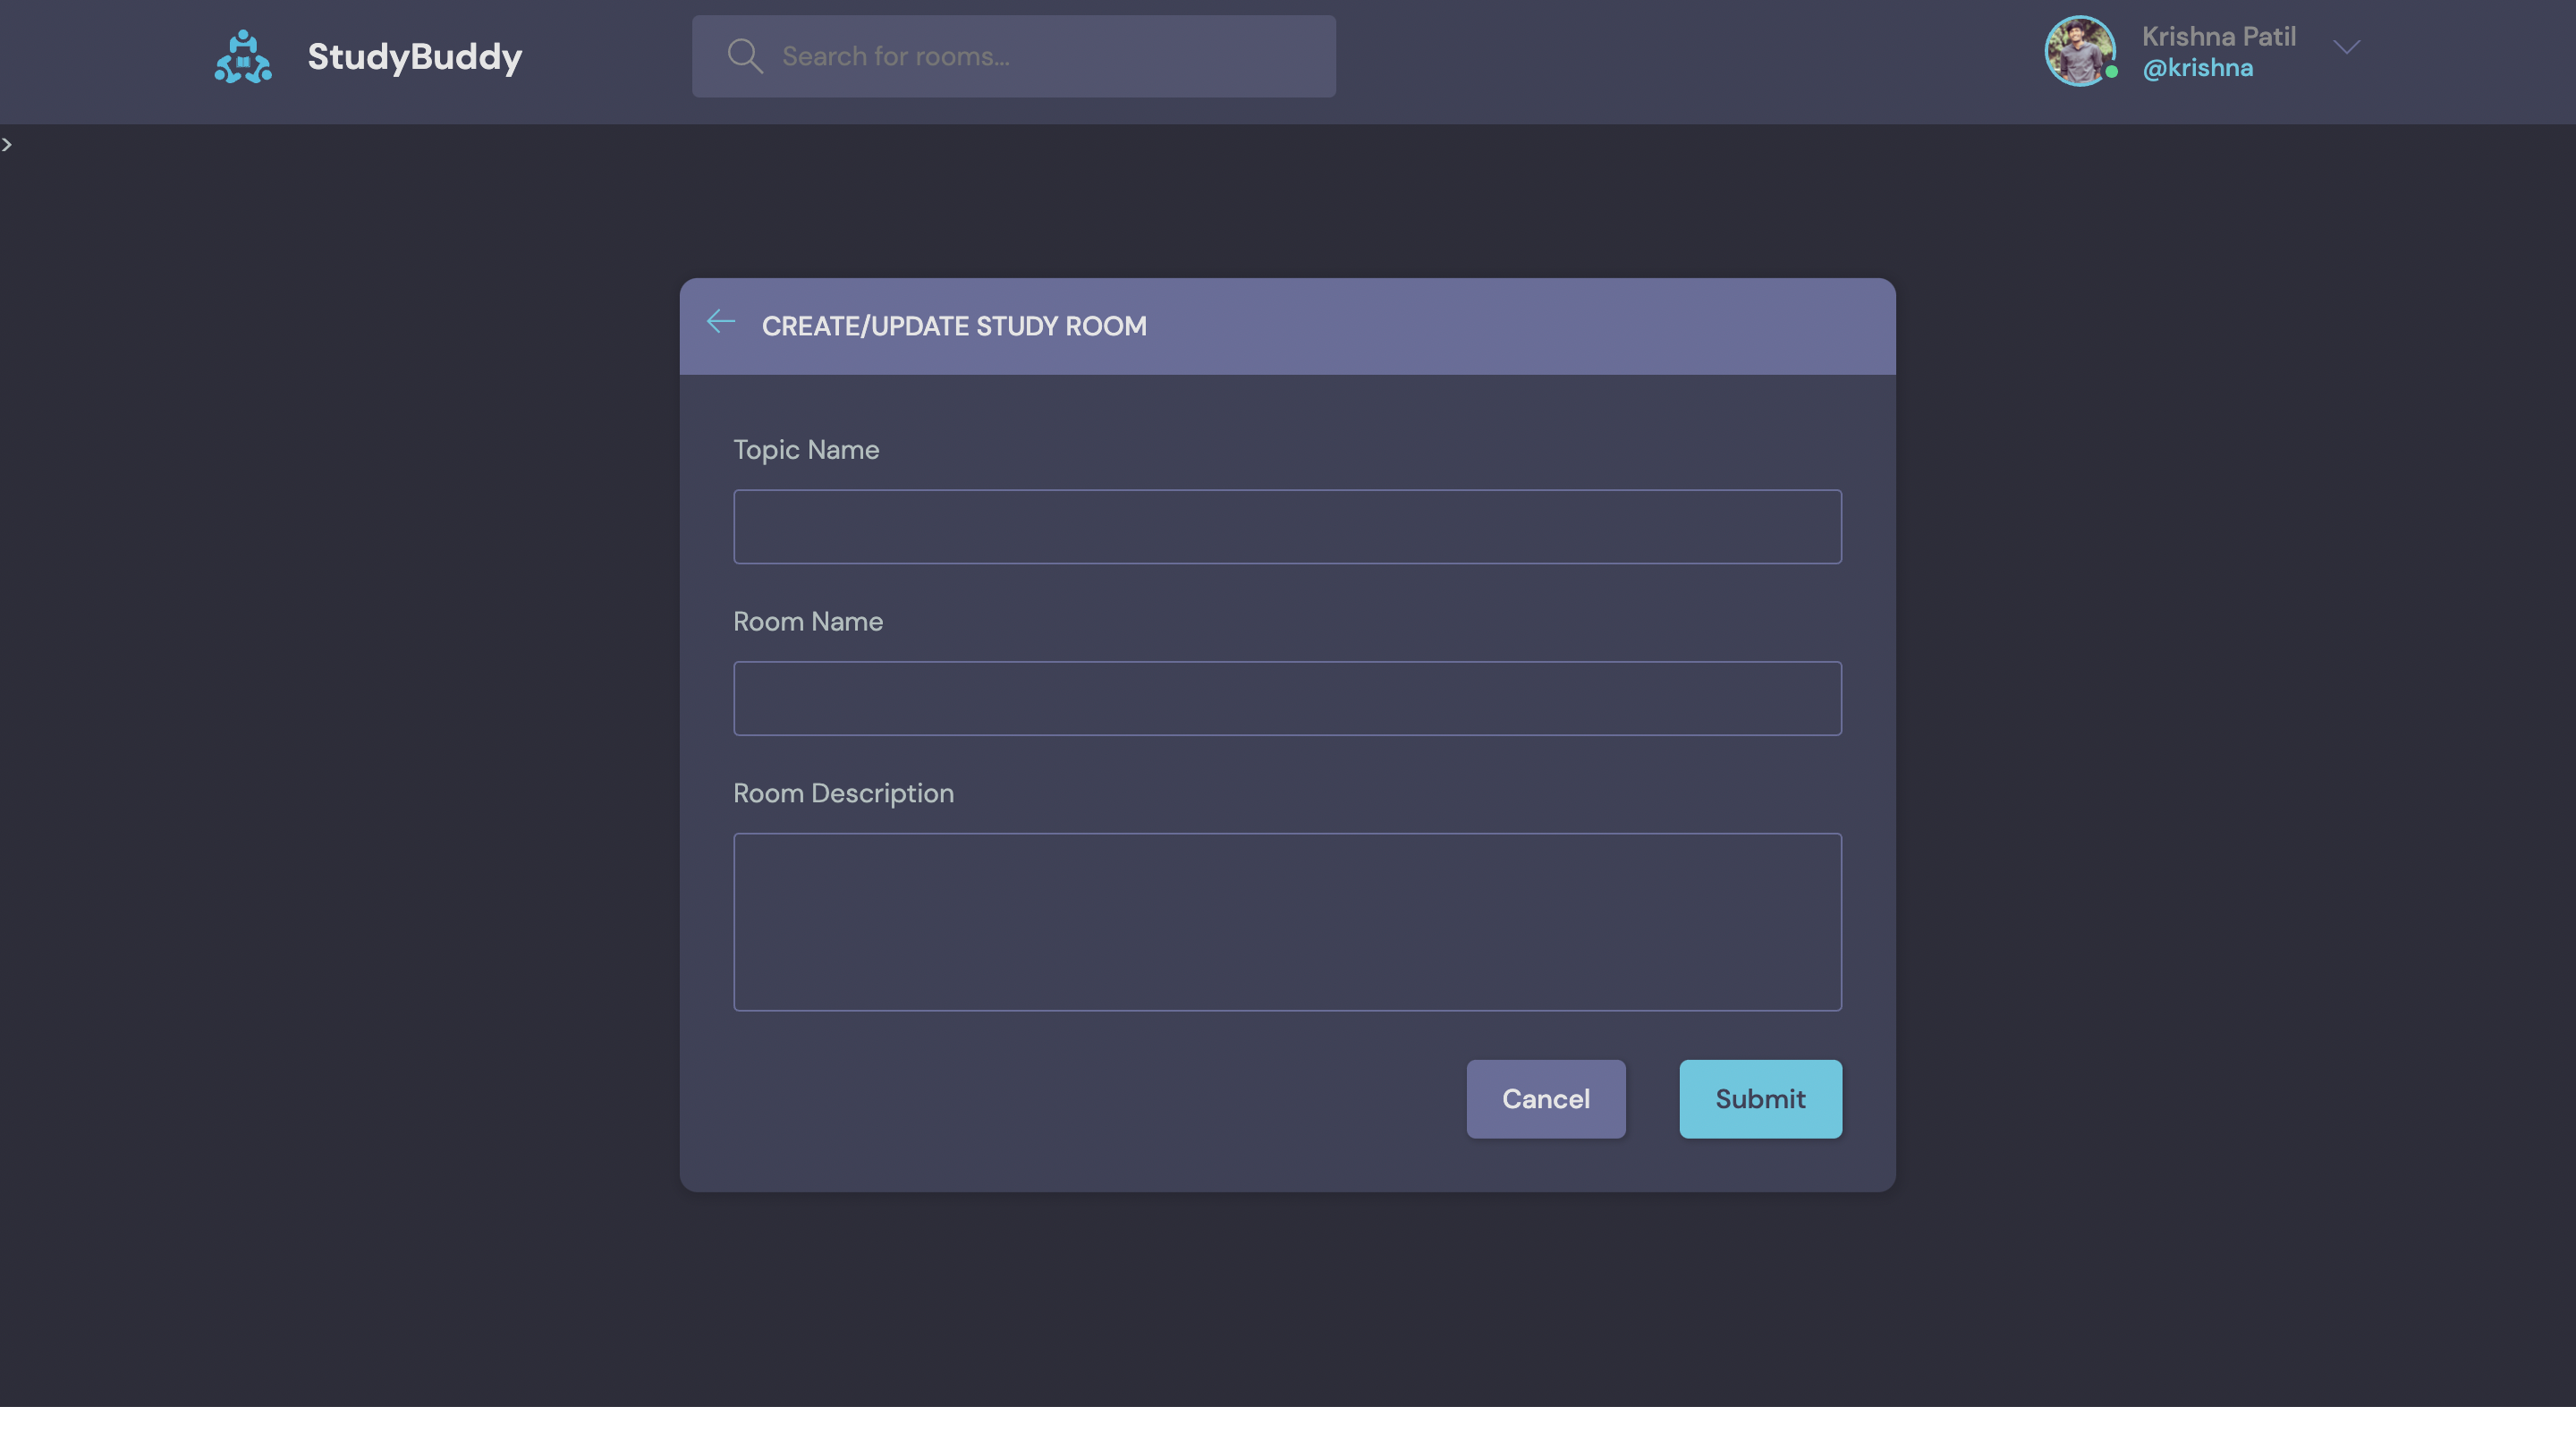
Task: Click the Search for rooms bar
Action: 1013,55
